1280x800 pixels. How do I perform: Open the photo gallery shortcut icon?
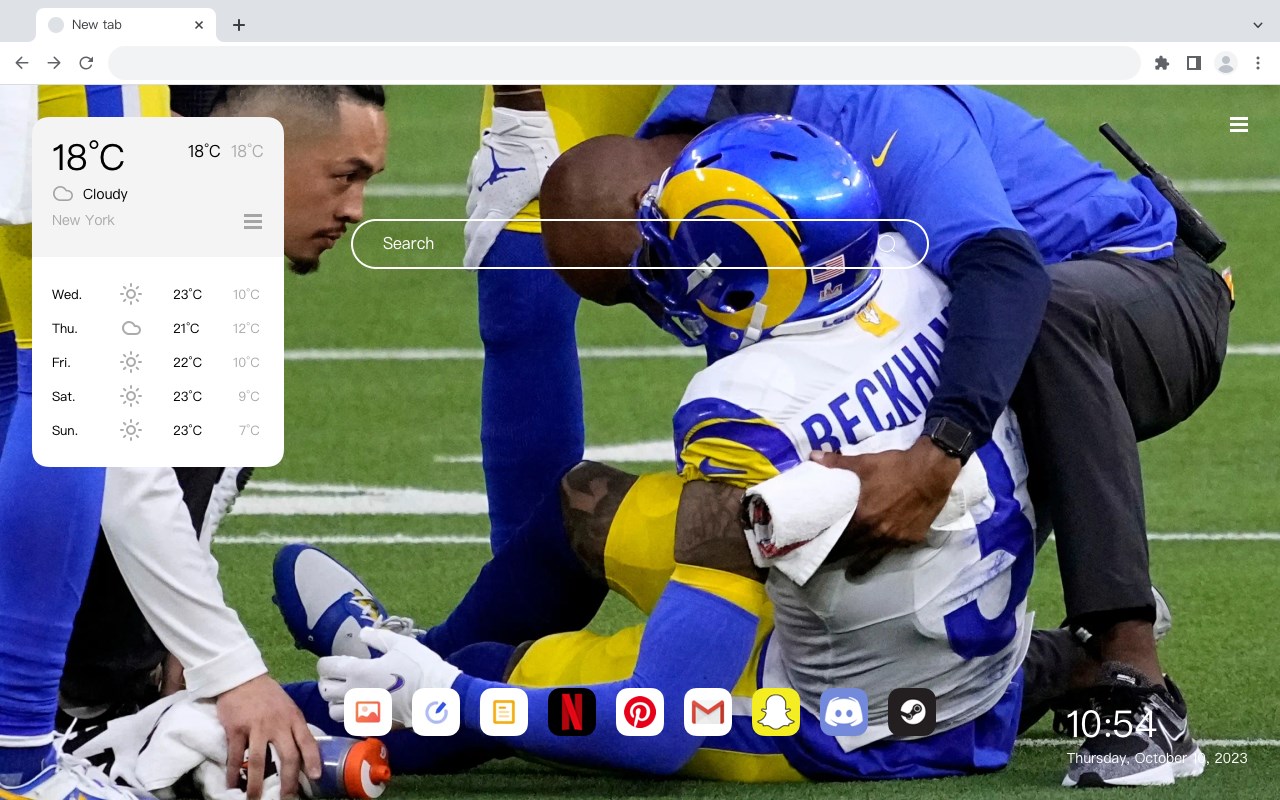click(x=368, y=712)
